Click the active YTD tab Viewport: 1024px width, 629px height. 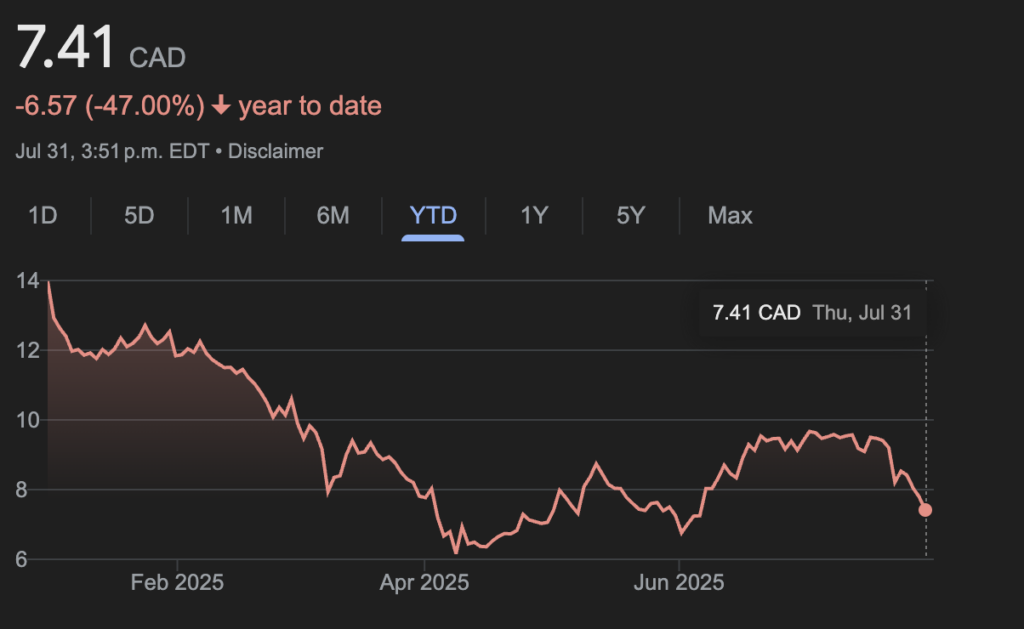click(433, 215)
